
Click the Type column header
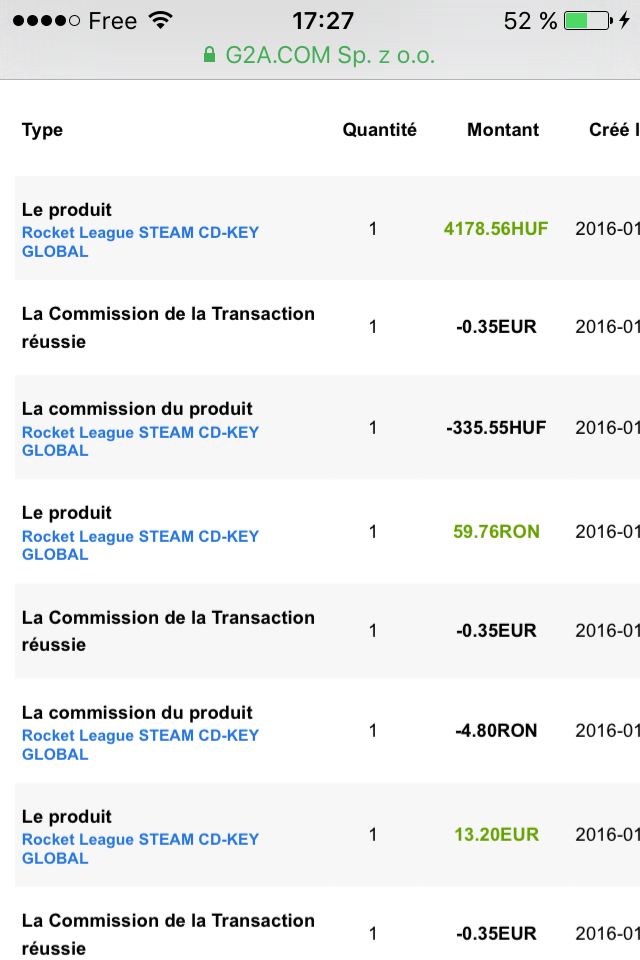point(42,130)
